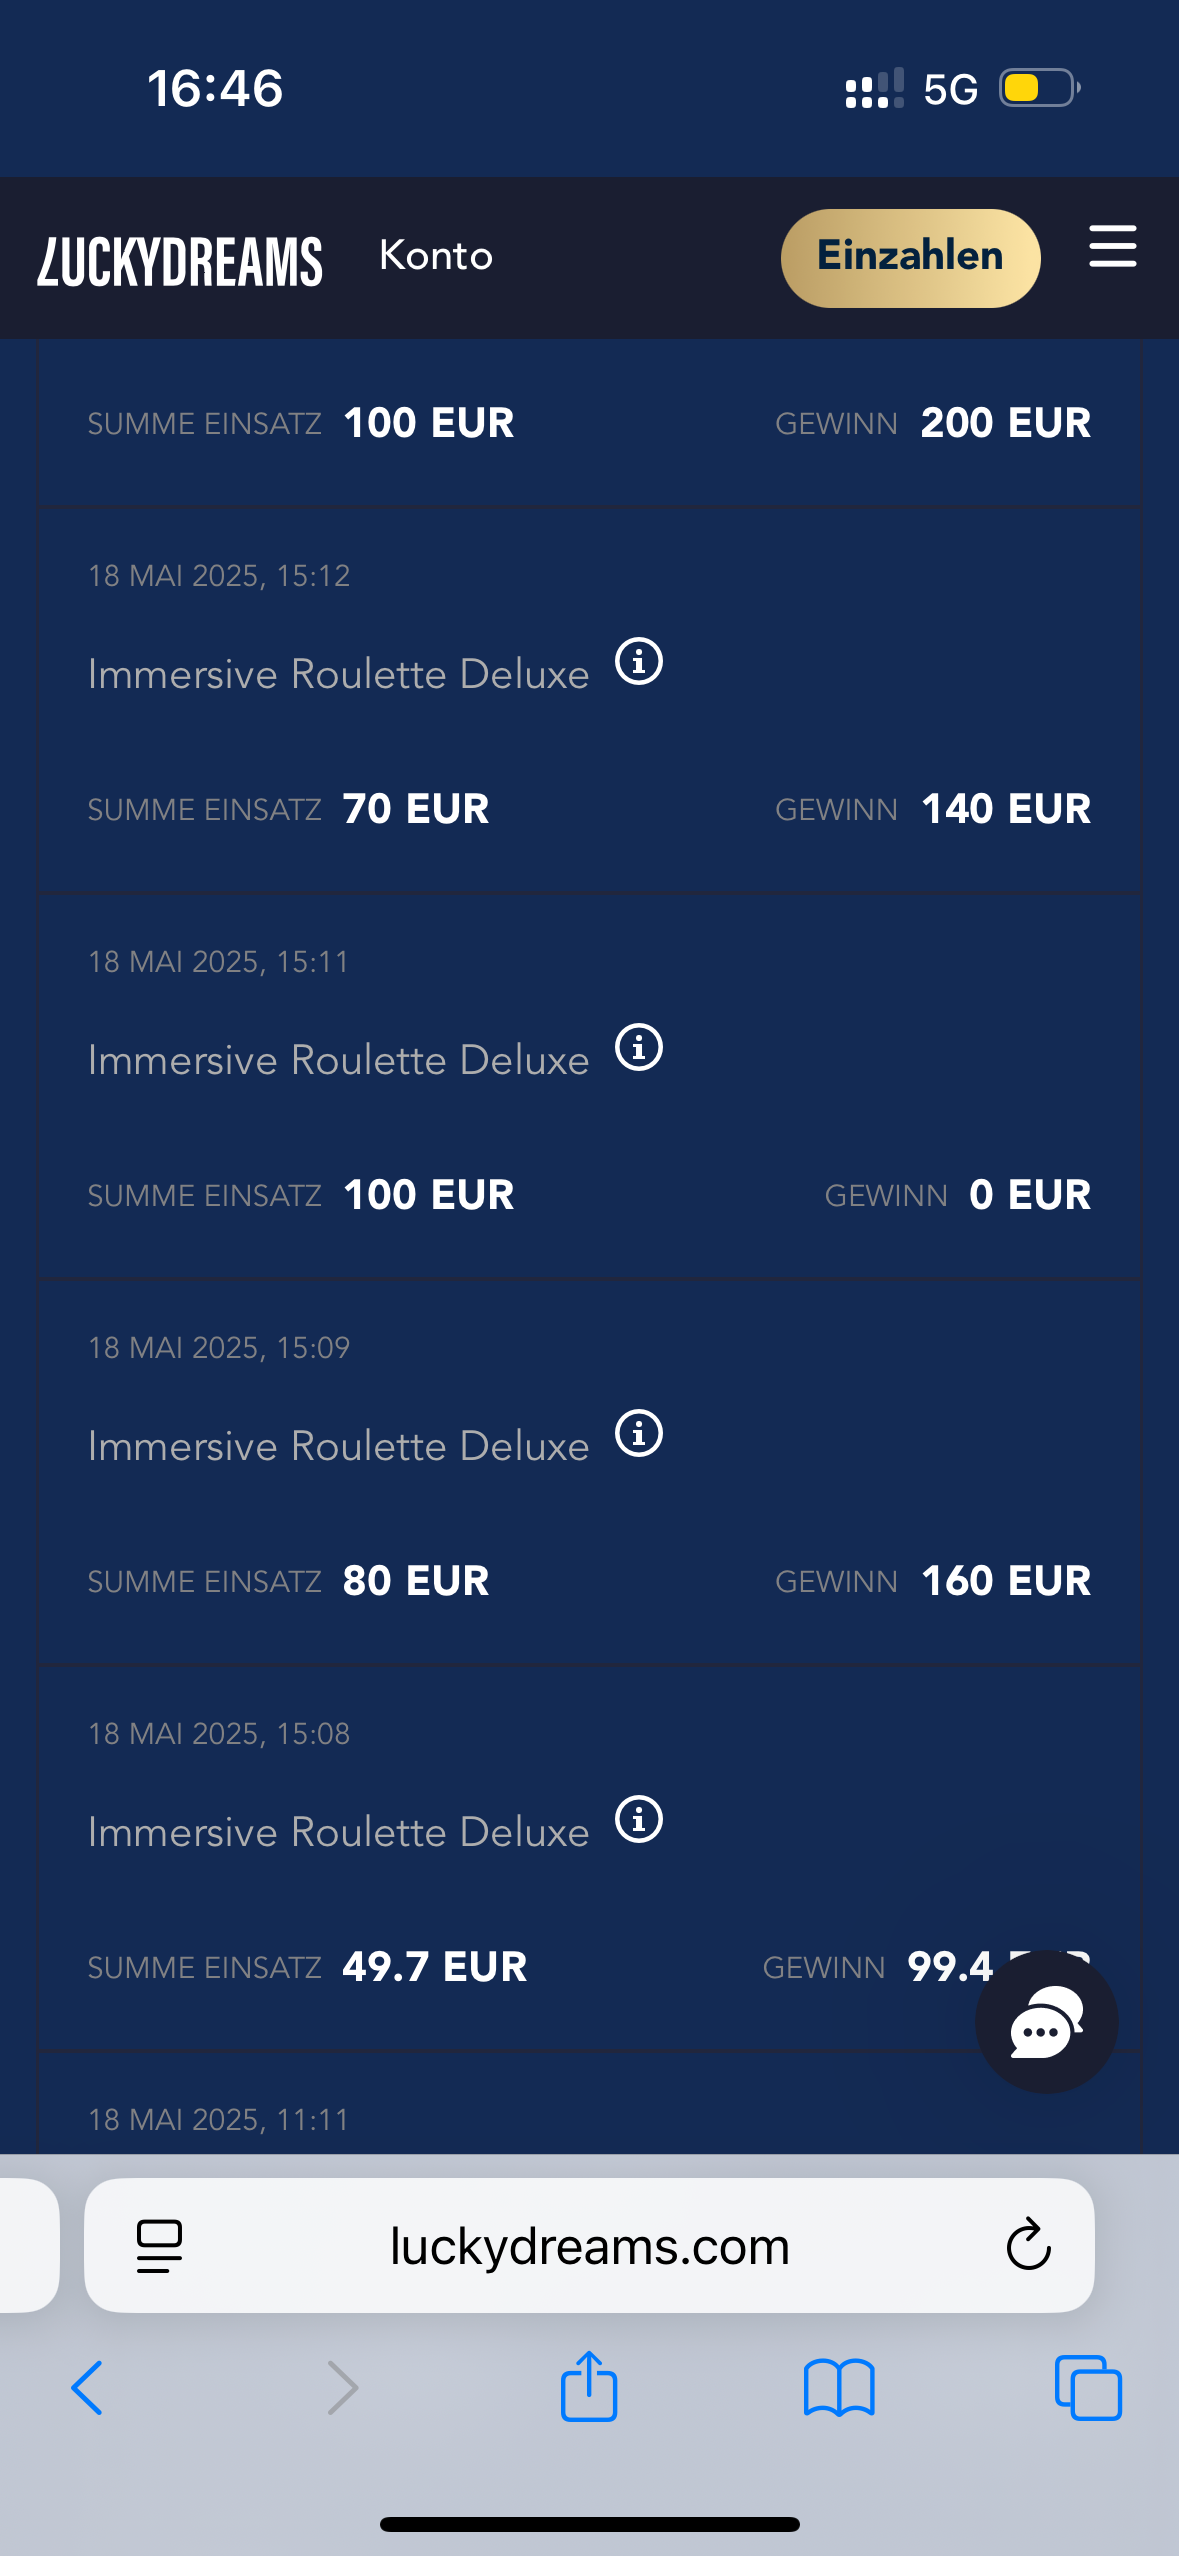Tap info icon for the 15:12 roulette bet
The width and height of the screenshot is (1179, 2556).
tap(639, 662)
